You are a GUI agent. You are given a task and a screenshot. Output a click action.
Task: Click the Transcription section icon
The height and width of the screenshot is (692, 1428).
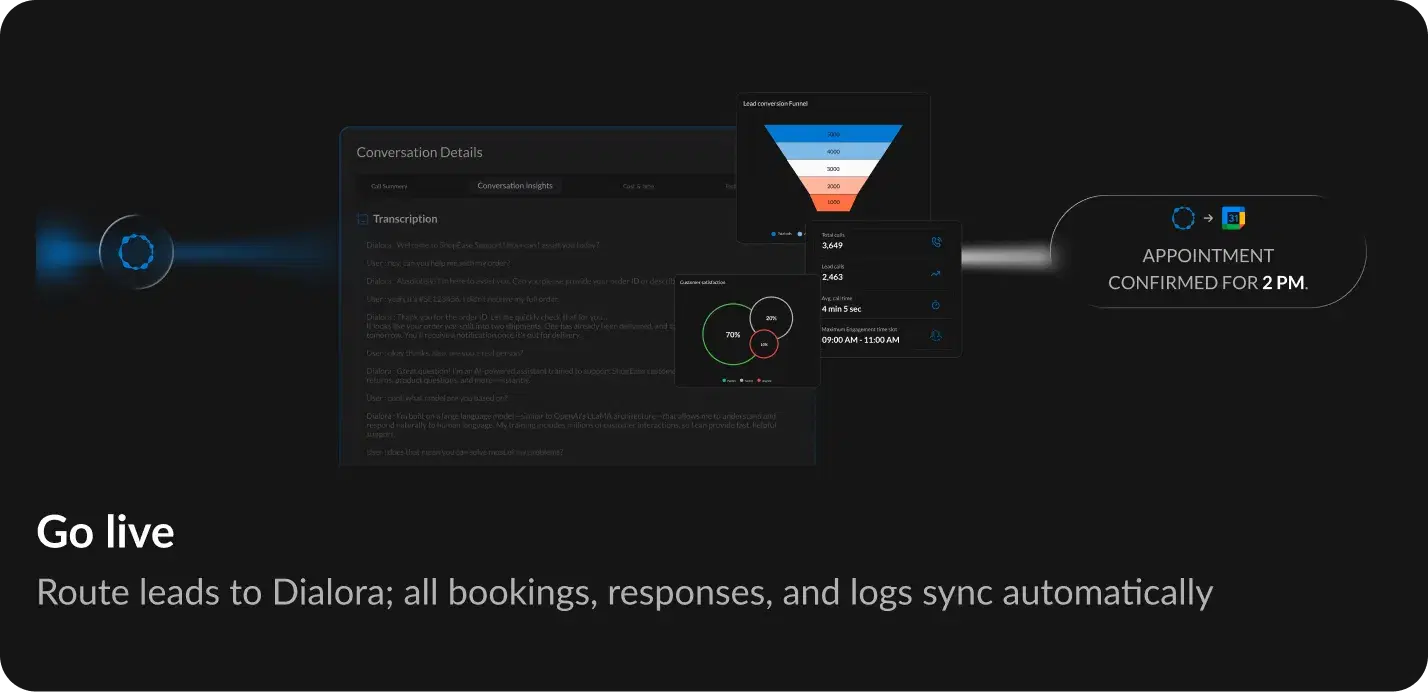pos(362,219)
